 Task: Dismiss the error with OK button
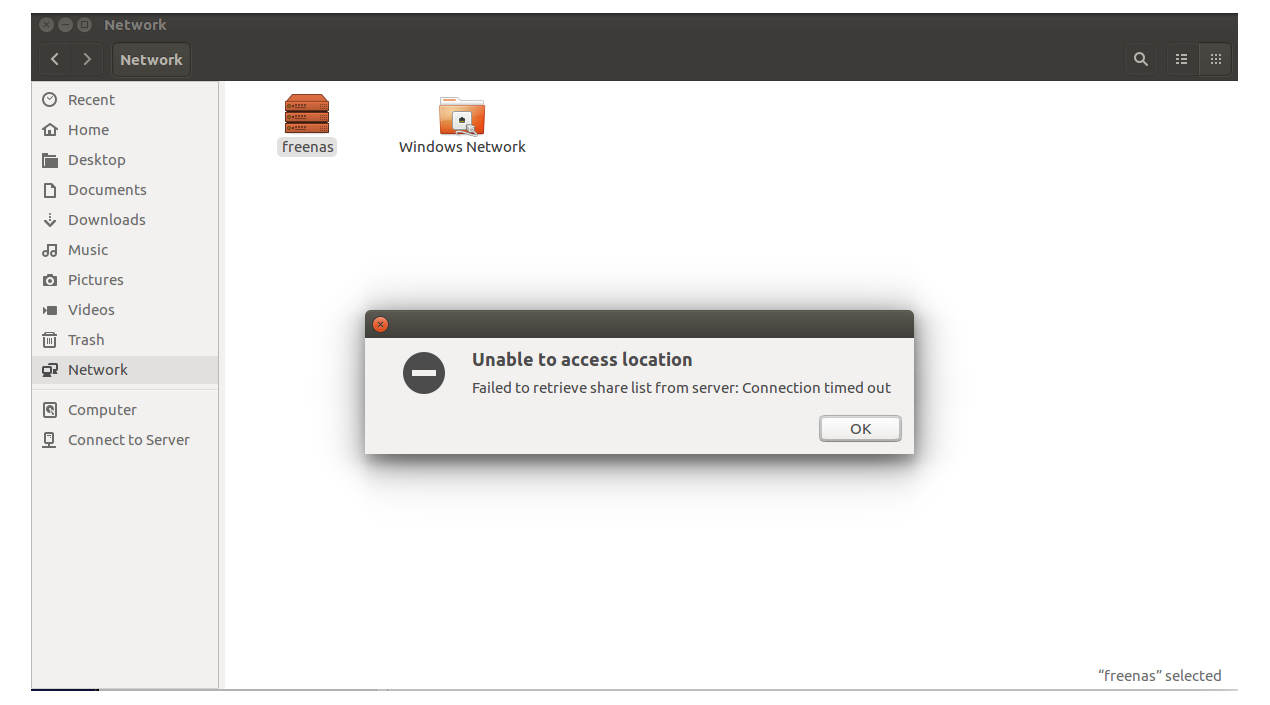860,428
